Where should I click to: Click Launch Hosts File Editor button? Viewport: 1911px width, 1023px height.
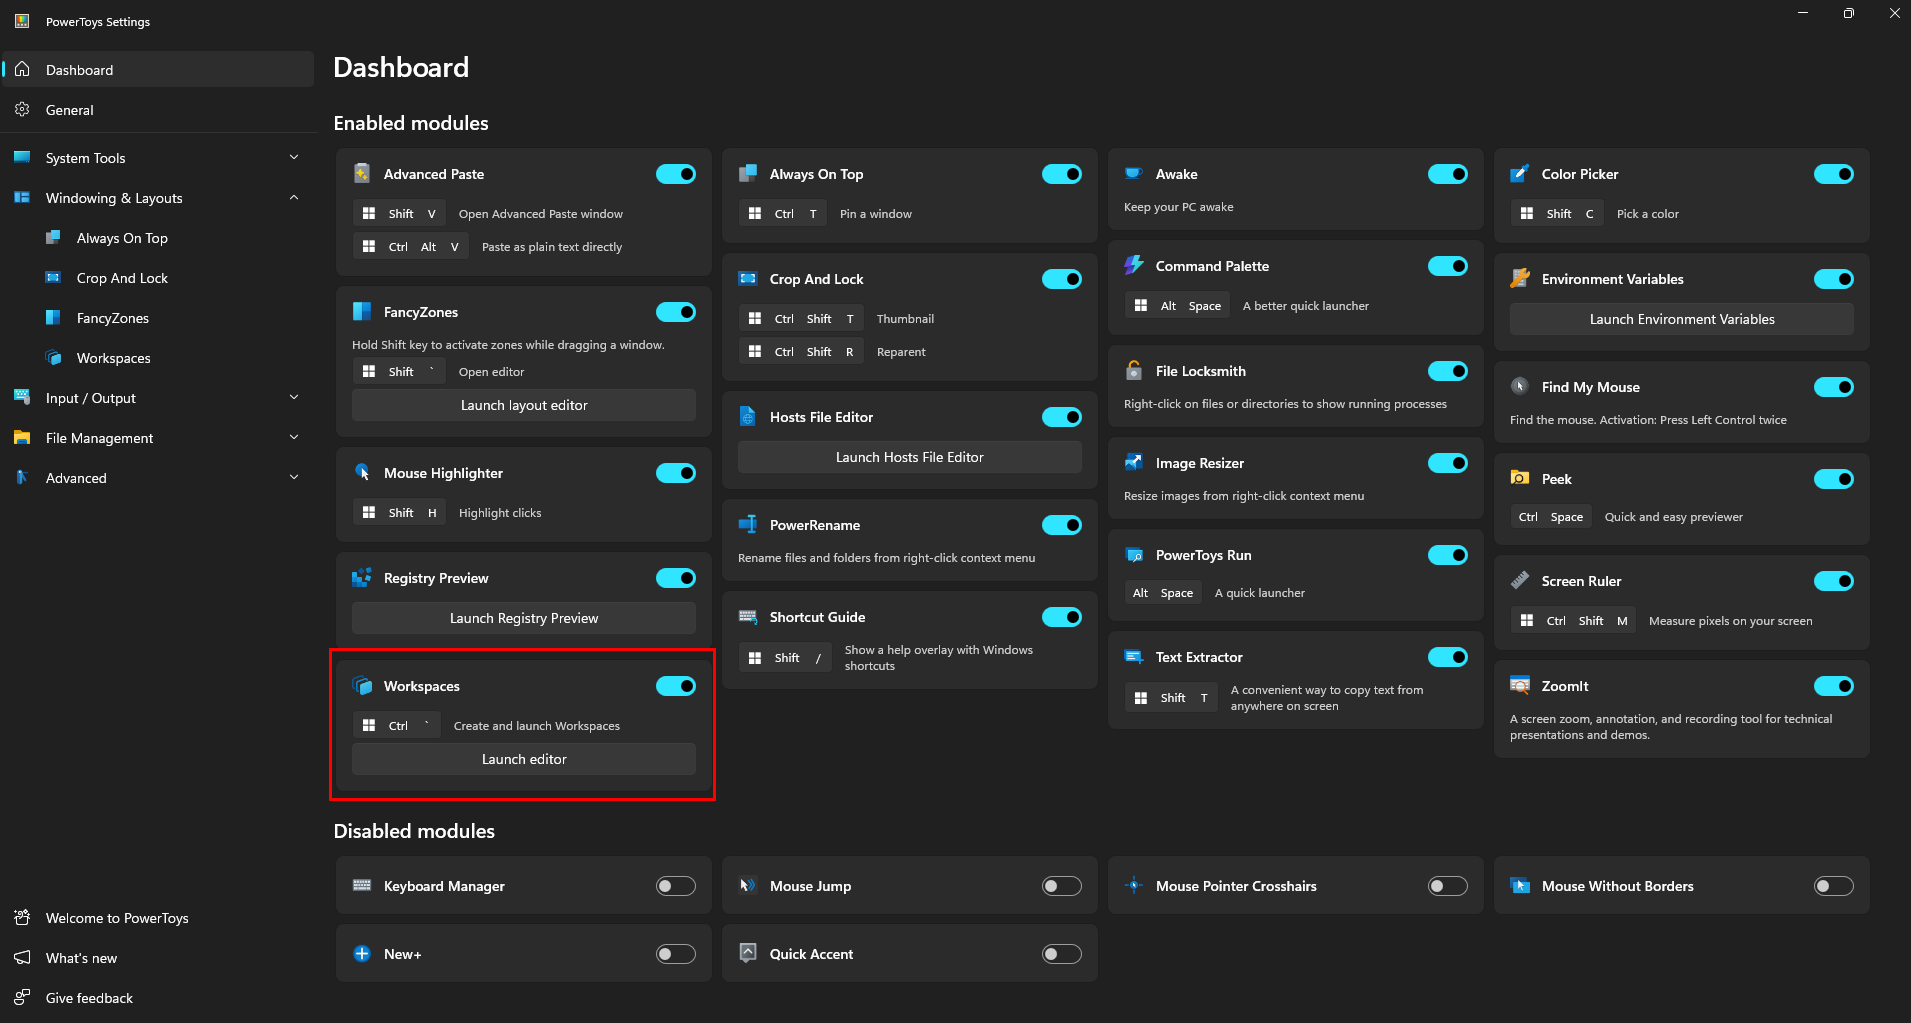(x=910, y=457)
